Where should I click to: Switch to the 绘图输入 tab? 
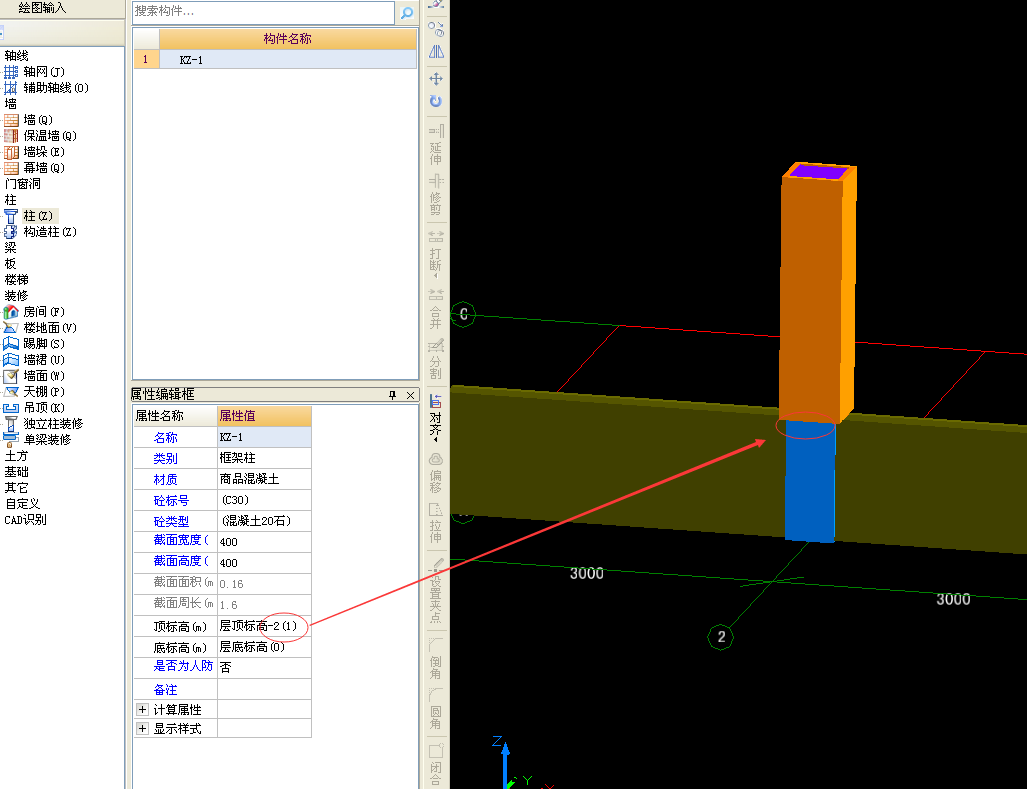point(42,8)
